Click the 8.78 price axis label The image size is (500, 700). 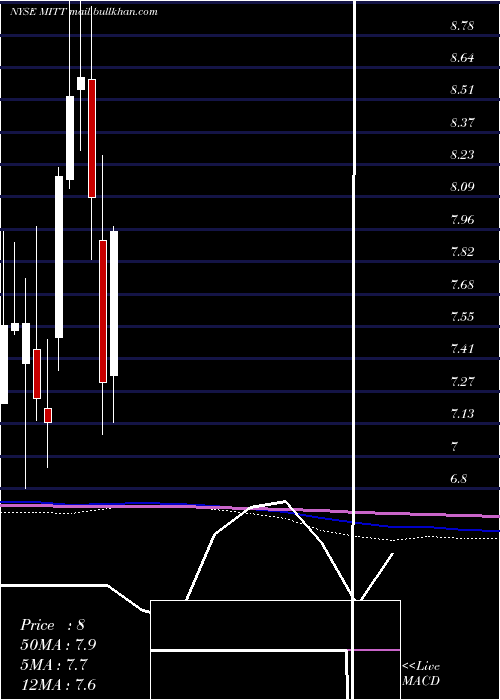click(x=462, y=26)
